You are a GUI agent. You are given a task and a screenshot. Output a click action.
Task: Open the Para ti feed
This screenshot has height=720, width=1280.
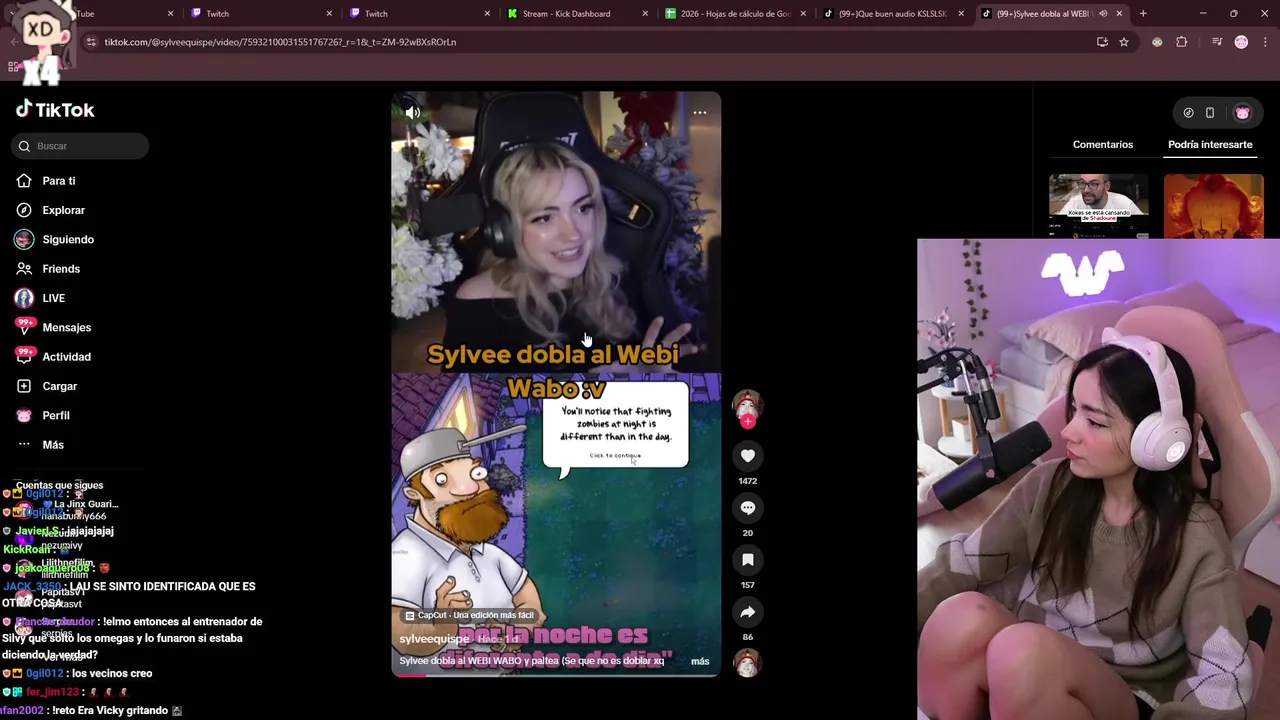(x=59, y=181)
